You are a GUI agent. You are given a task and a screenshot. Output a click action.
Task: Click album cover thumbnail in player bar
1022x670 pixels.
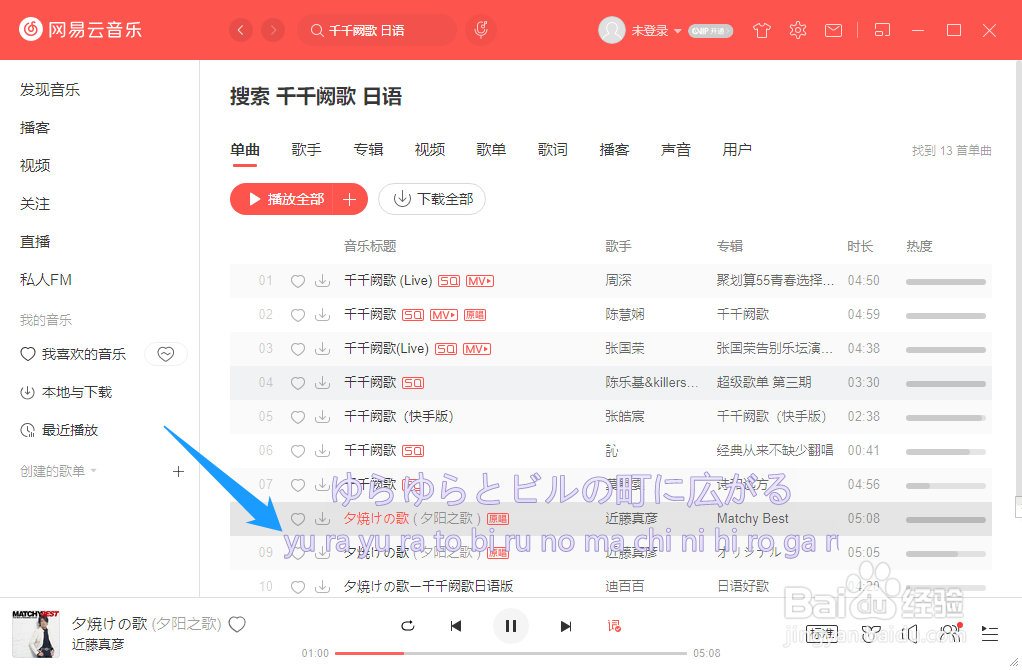(36, 634)
